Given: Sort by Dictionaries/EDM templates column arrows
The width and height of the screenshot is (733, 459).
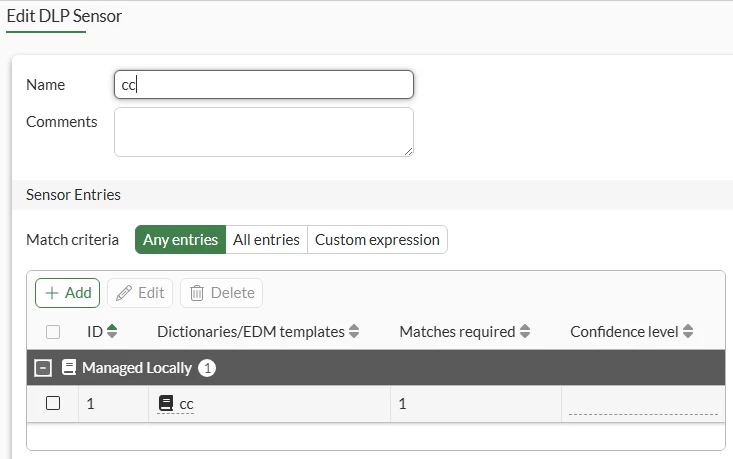Looking at the screenshot, I should pyautogui.click(x=354, y=331).
